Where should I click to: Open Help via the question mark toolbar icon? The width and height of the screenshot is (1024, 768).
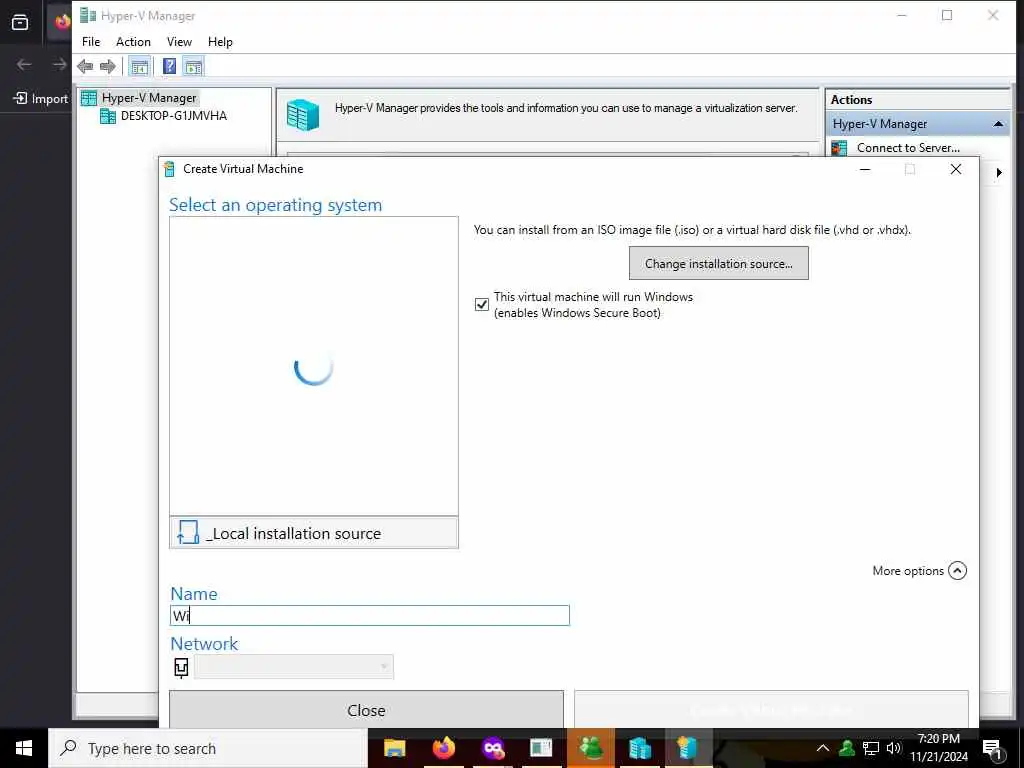pos(169,66)
